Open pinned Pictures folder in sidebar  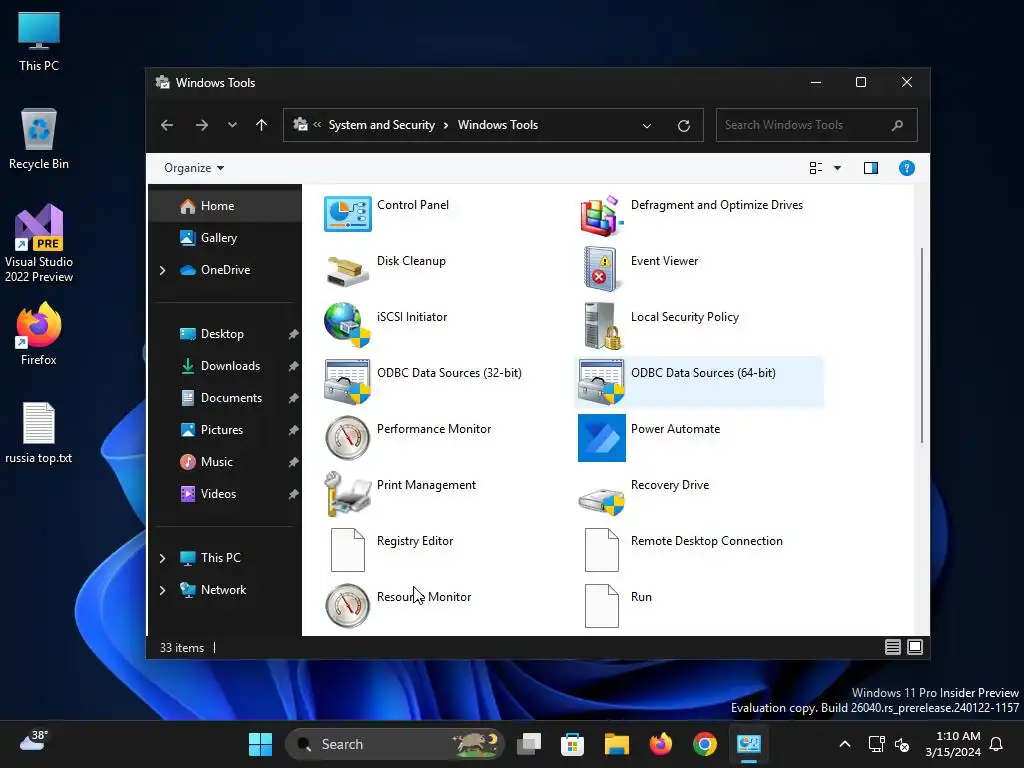[225, 430]
